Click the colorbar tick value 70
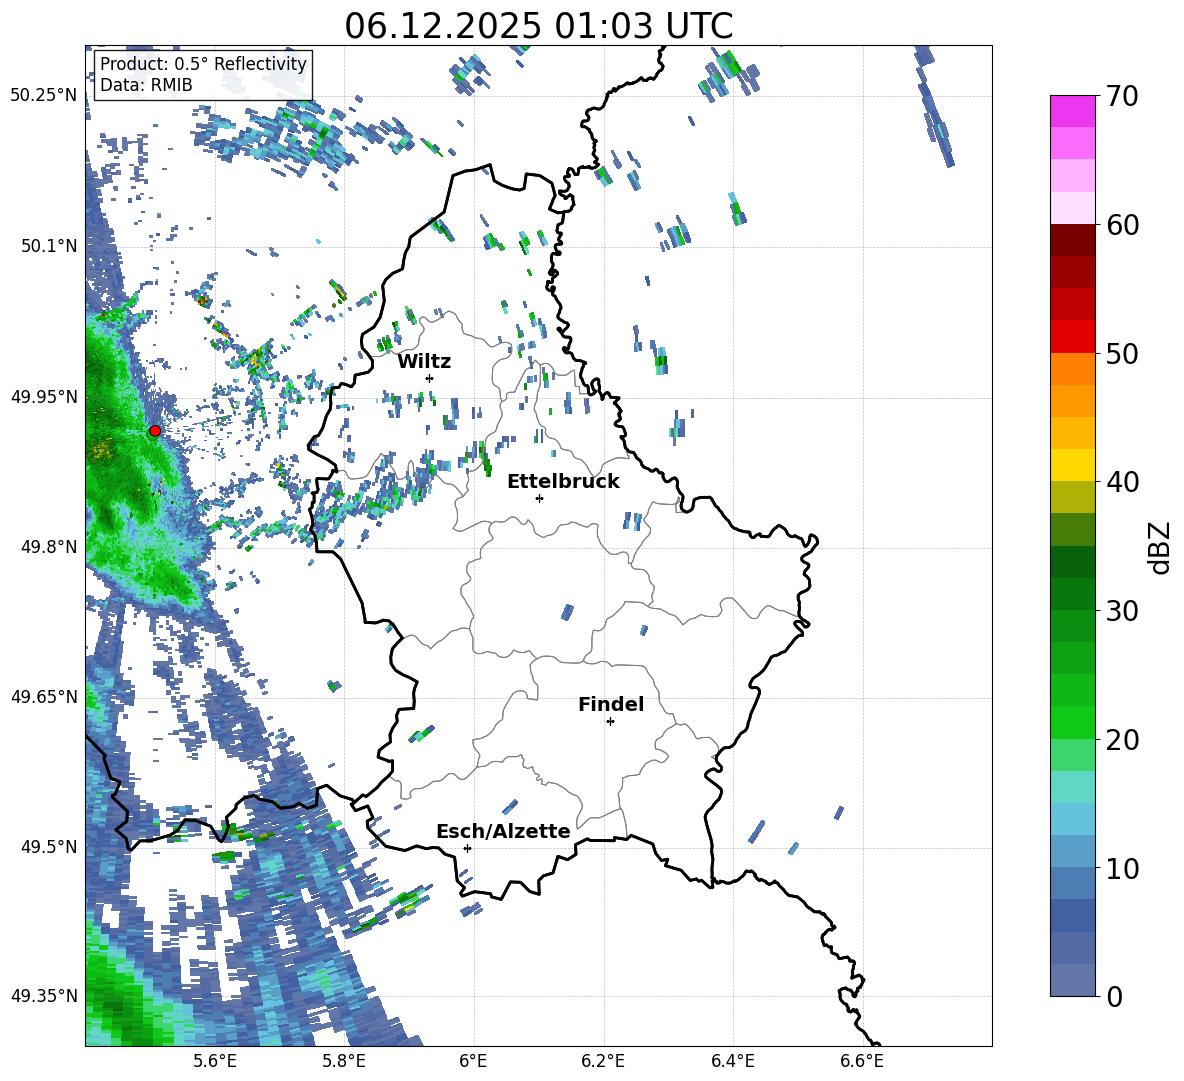This screenshot has width=1184, height=1081. point(1121,97)
